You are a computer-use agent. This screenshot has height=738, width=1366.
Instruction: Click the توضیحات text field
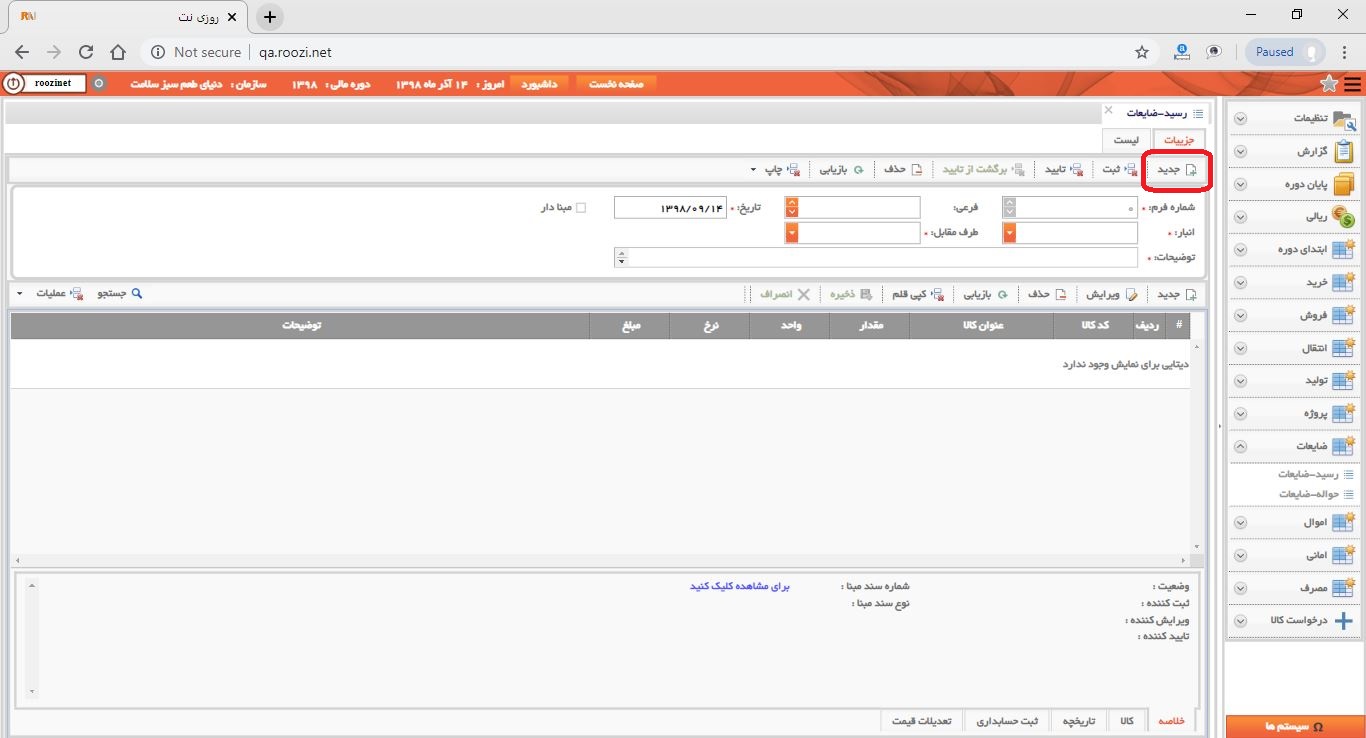tap(876, 258)
